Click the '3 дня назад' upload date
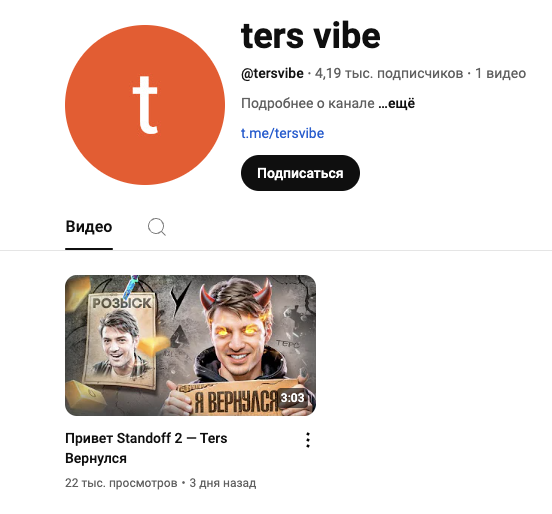552x514 pixels. (x=222, y=483)
